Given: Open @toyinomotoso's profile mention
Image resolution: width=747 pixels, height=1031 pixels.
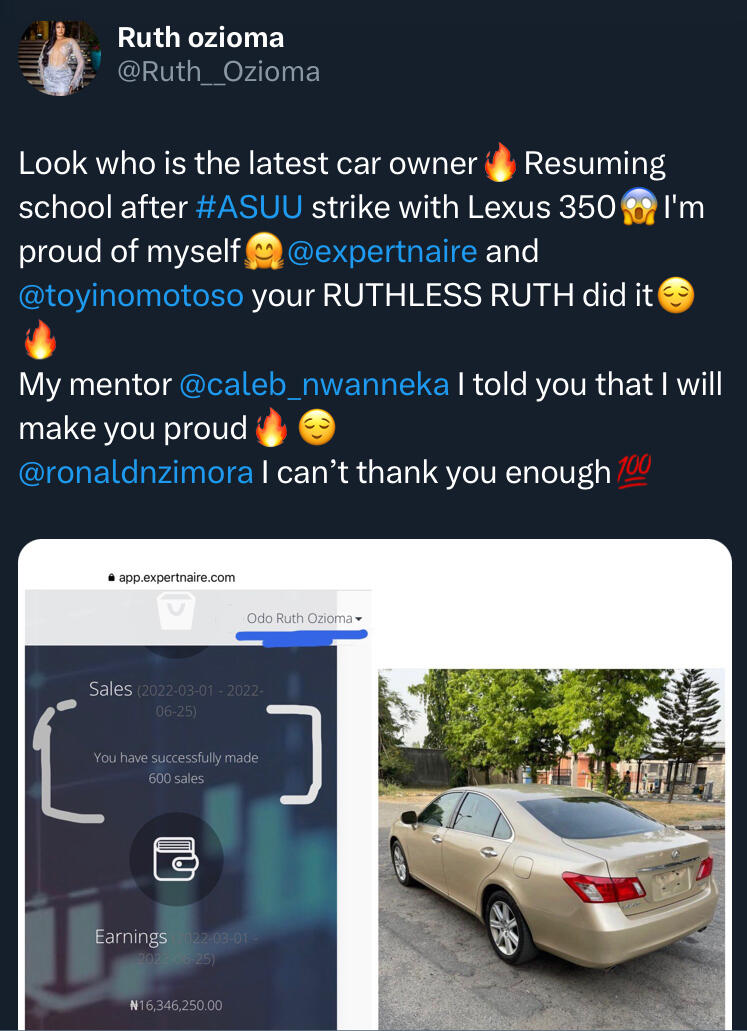Looking at the screenshot, I should pyautogui.click(x=131, y=296).
